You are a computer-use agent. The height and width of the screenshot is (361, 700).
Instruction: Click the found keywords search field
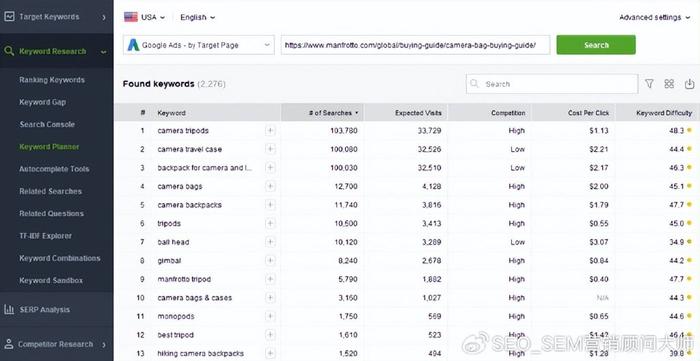pos(552,84)
